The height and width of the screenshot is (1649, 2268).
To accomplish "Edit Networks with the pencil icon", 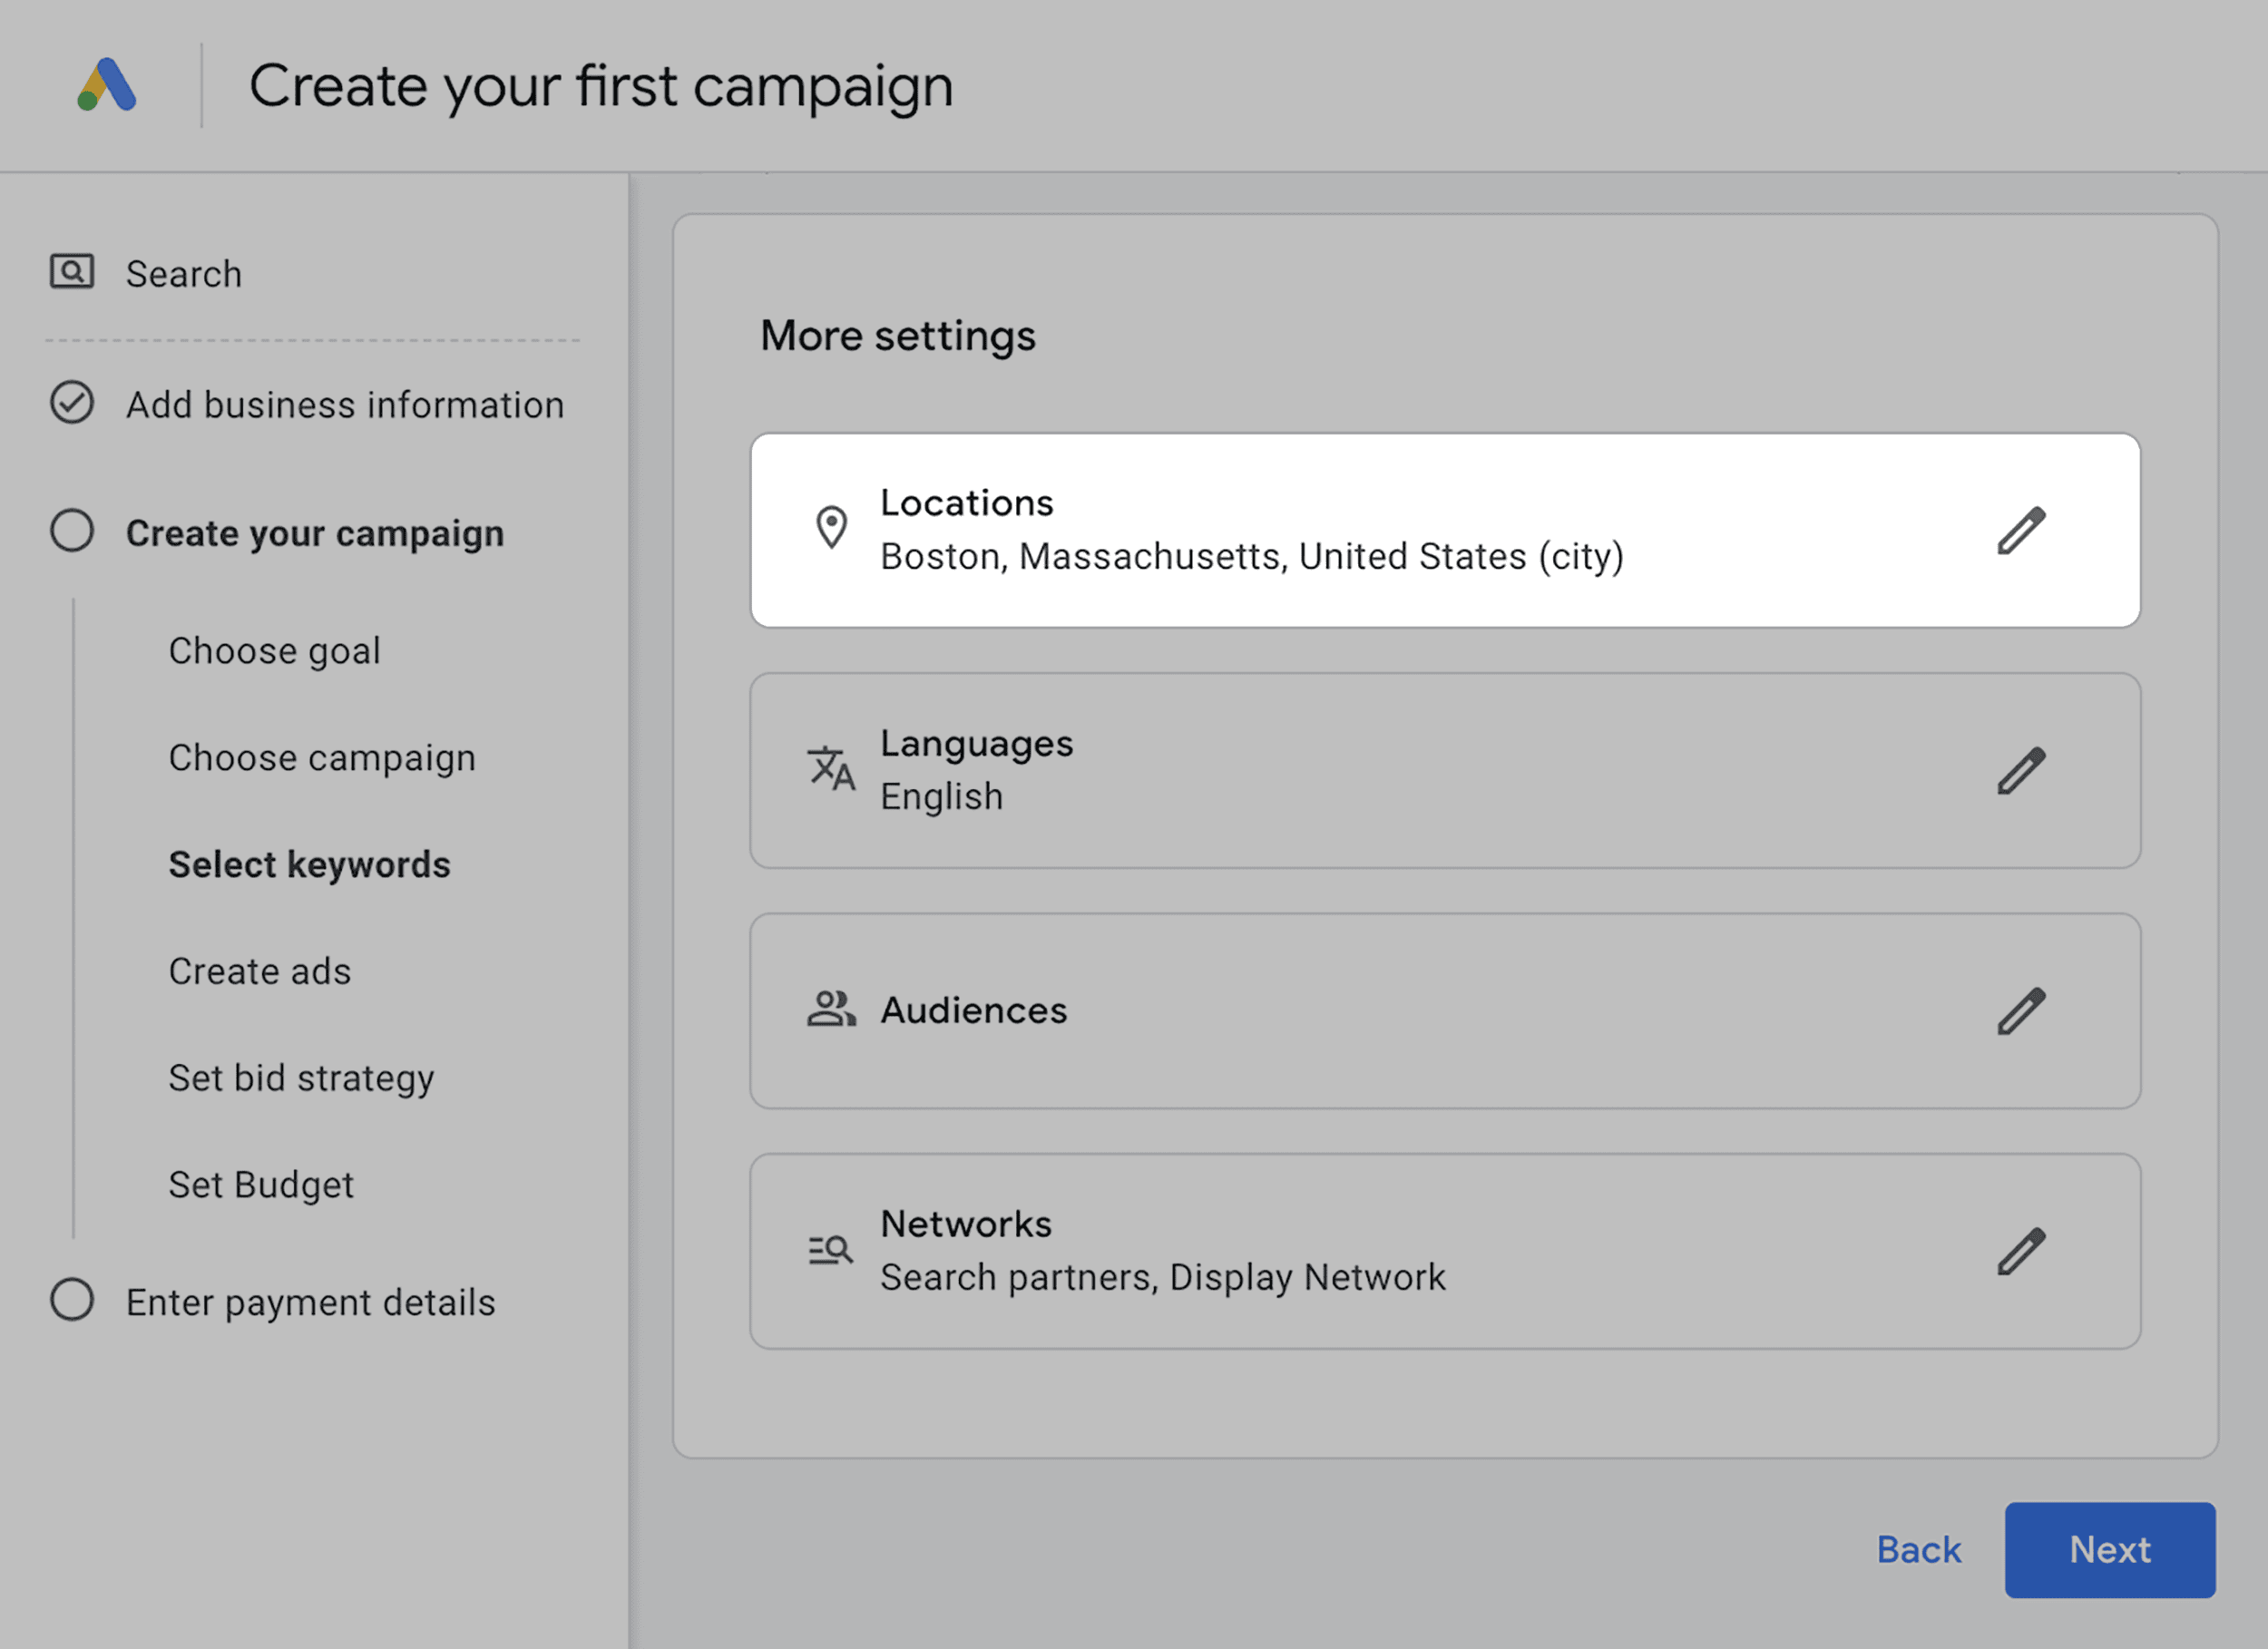I will [x=2020, y=1251].
